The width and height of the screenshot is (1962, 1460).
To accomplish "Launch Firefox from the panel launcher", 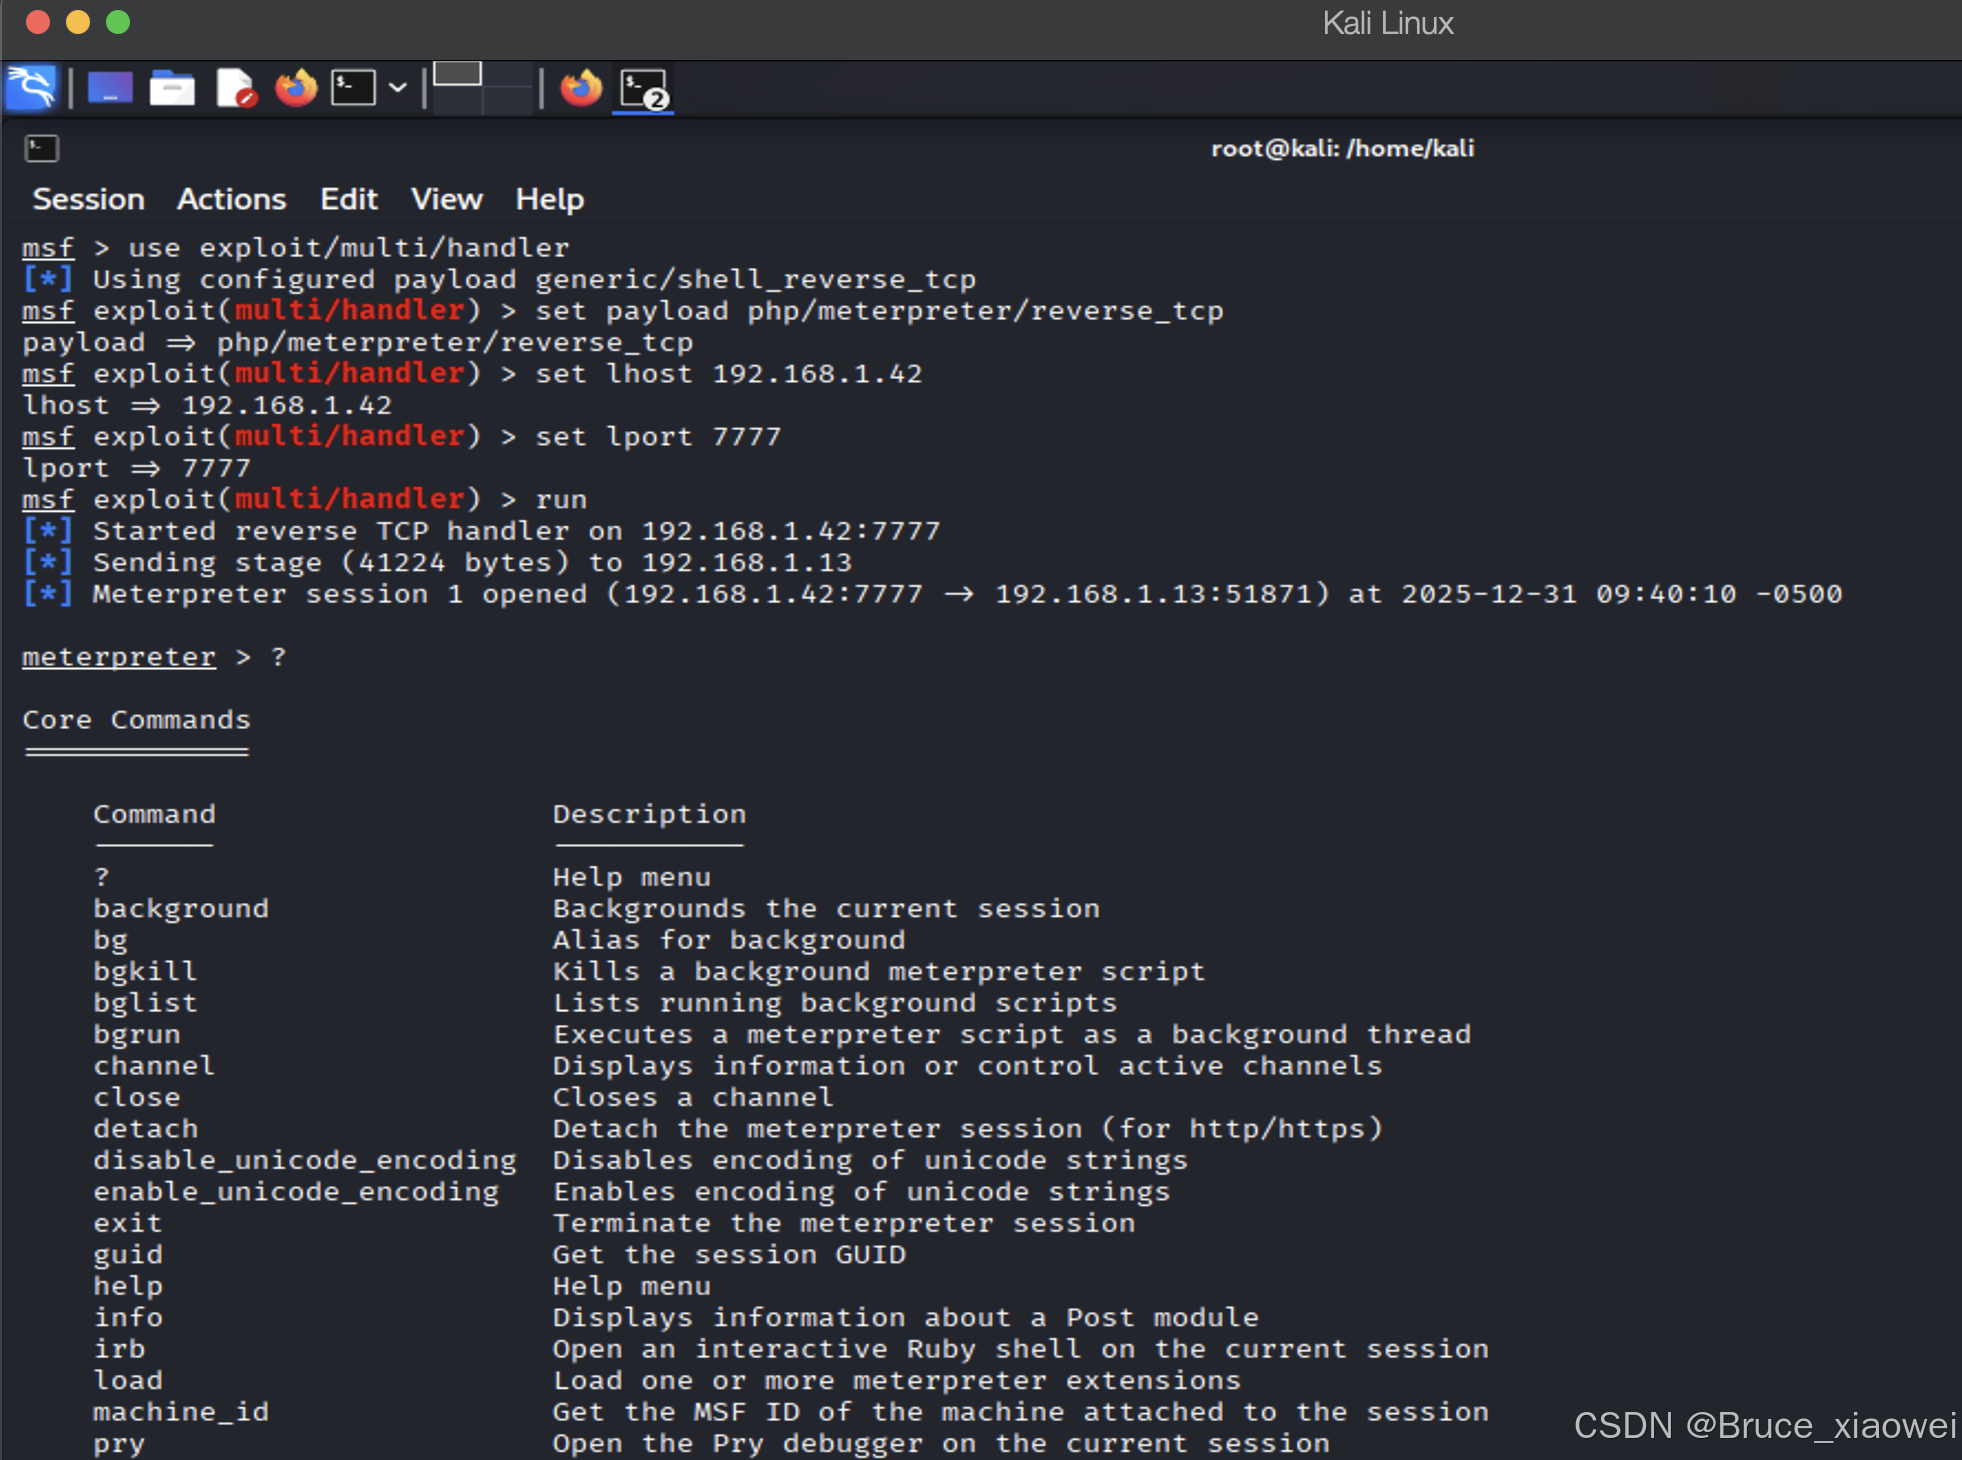I will coord(296,88).
